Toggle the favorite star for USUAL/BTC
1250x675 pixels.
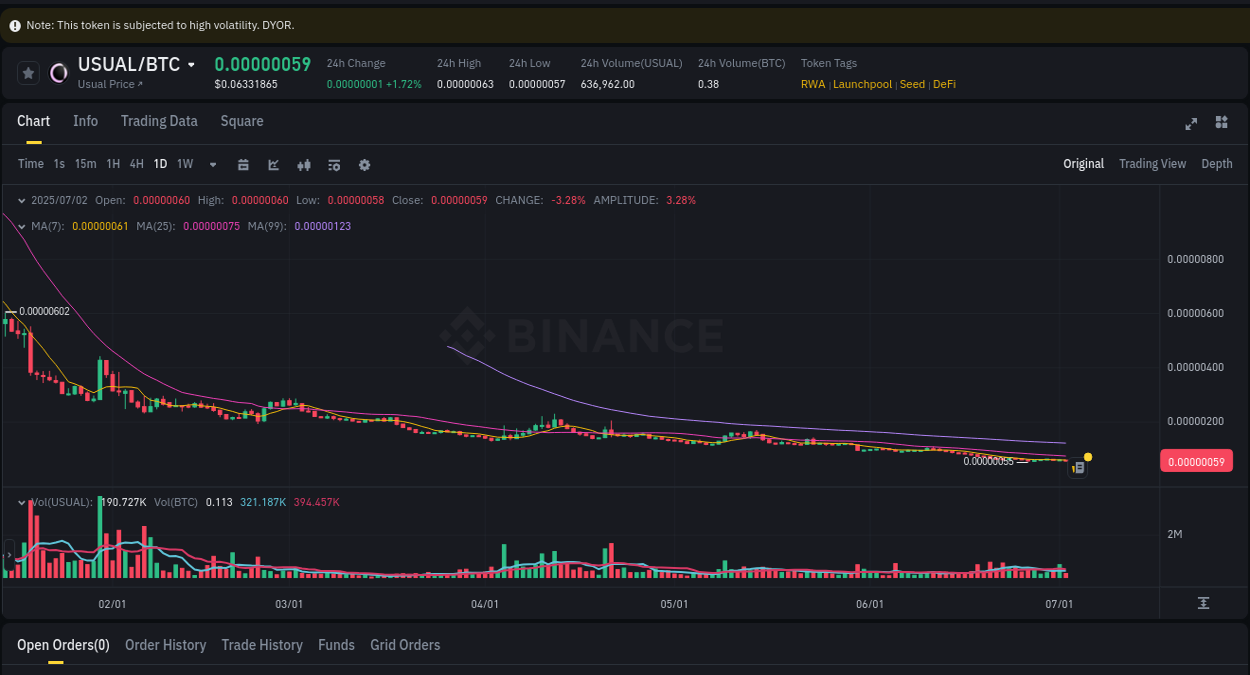[x=28, y=72]
